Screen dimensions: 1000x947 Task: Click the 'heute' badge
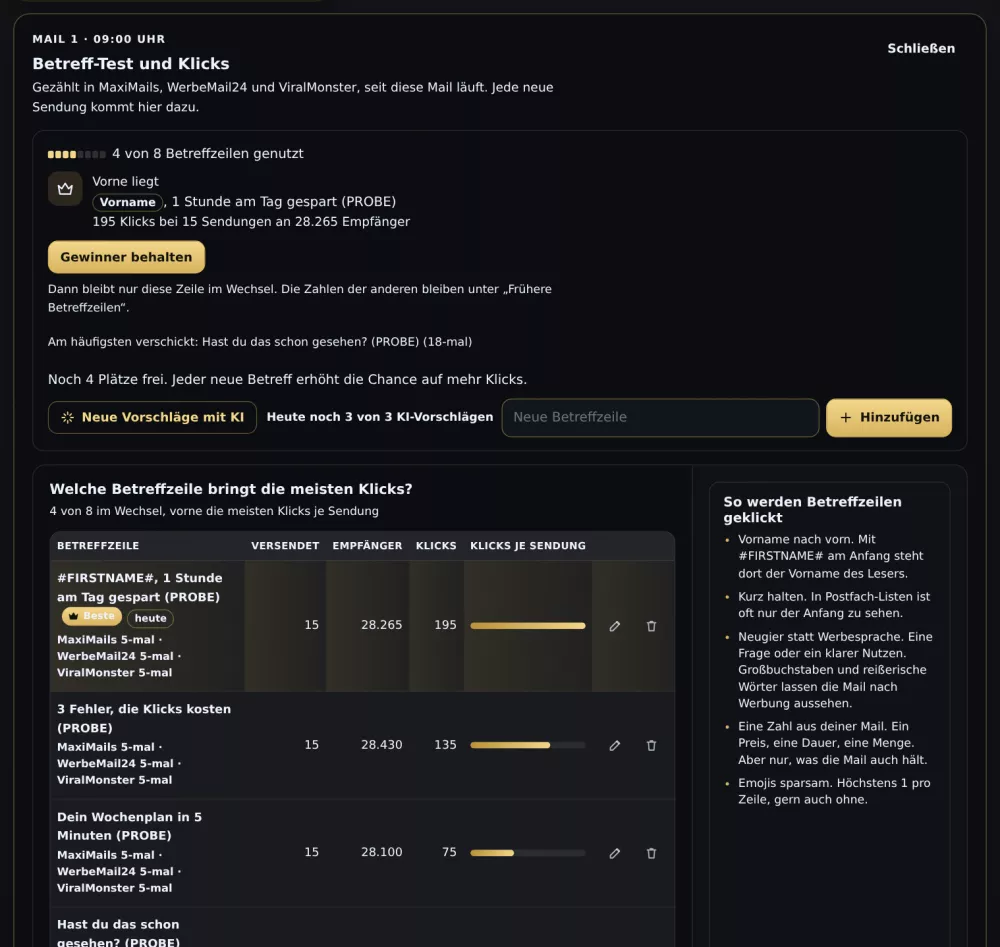(151, 618)
